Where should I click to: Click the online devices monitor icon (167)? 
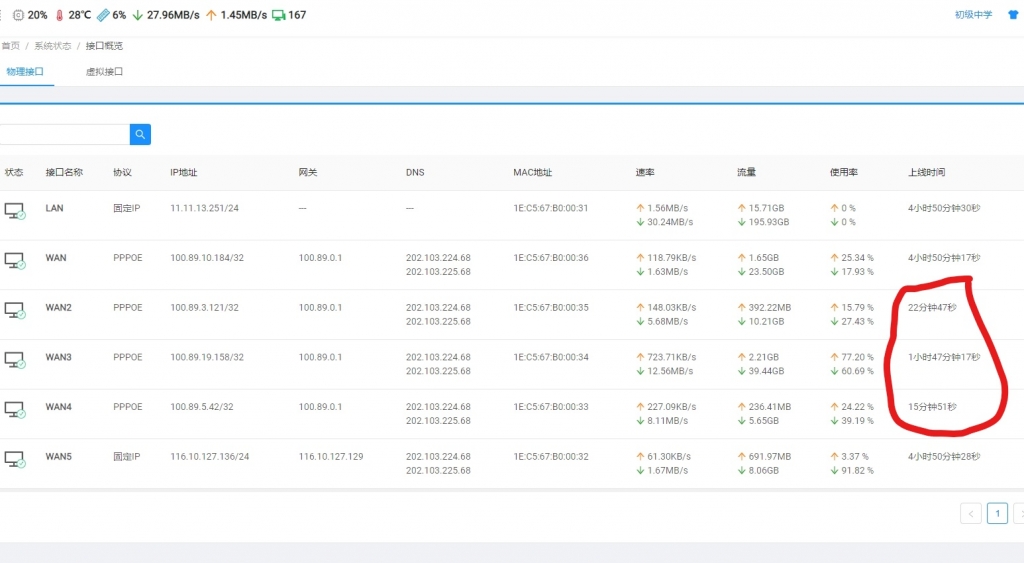pyautogui.click(x=278, y=15)
